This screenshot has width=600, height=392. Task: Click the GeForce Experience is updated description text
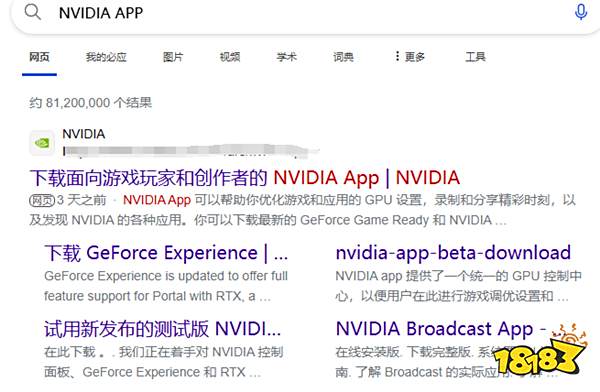click(166, 286)
